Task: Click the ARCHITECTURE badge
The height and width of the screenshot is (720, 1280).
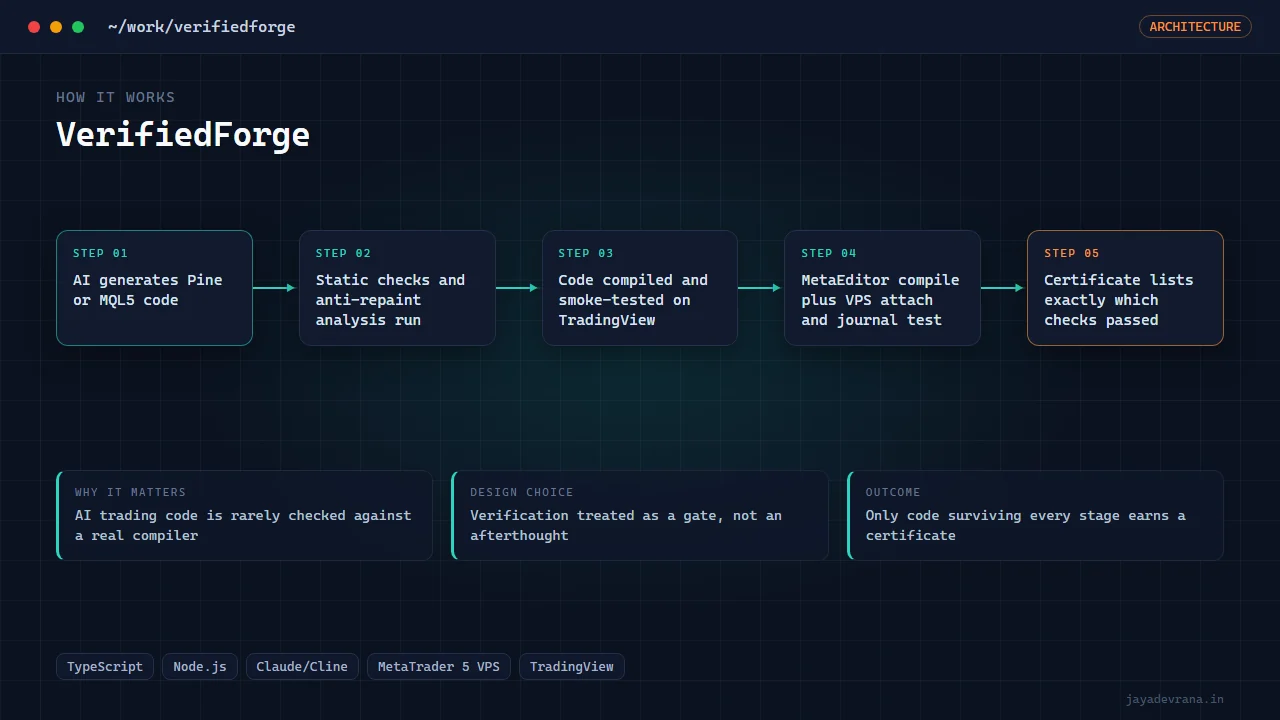Action: [x=1195, y=27]
